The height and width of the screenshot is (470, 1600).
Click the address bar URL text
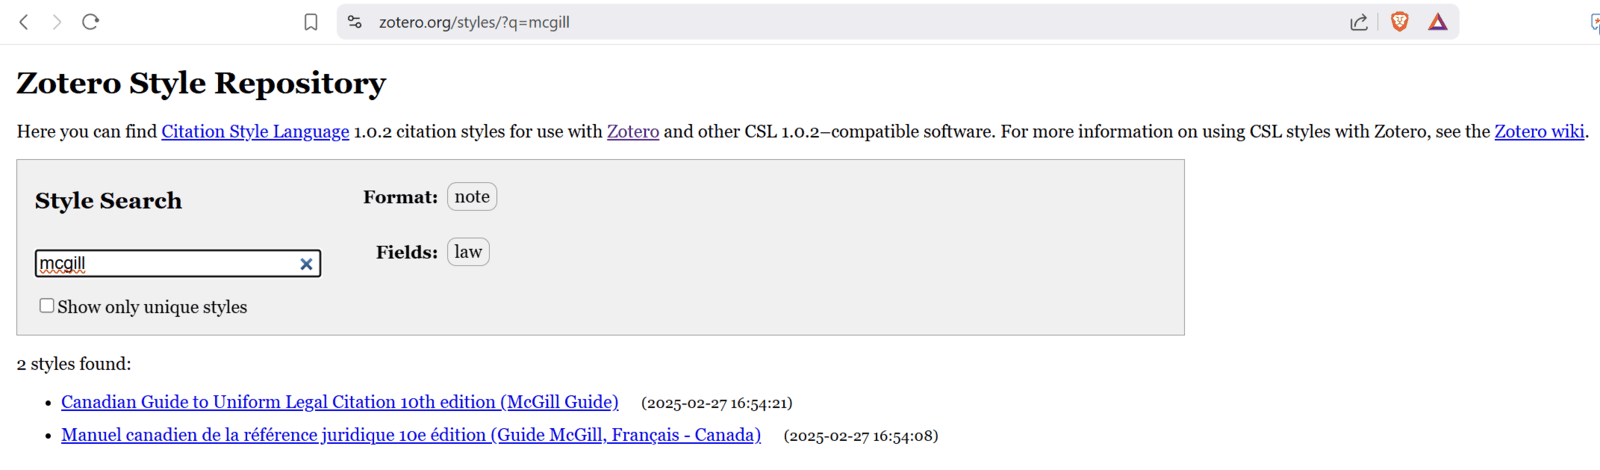474,22
